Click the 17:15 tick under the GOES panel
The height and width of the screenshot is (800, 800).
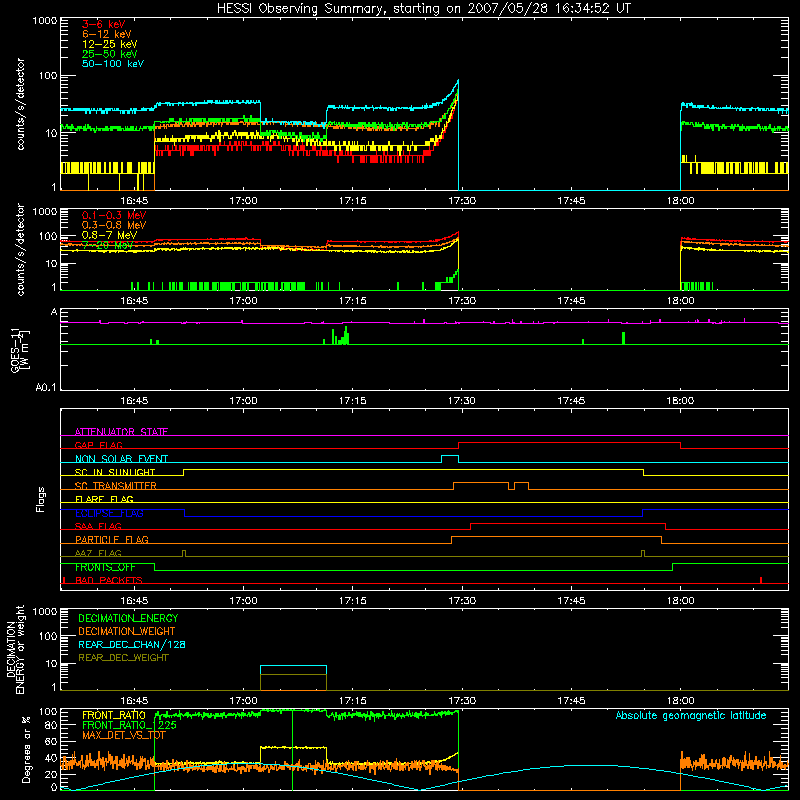tap(353, 401)
